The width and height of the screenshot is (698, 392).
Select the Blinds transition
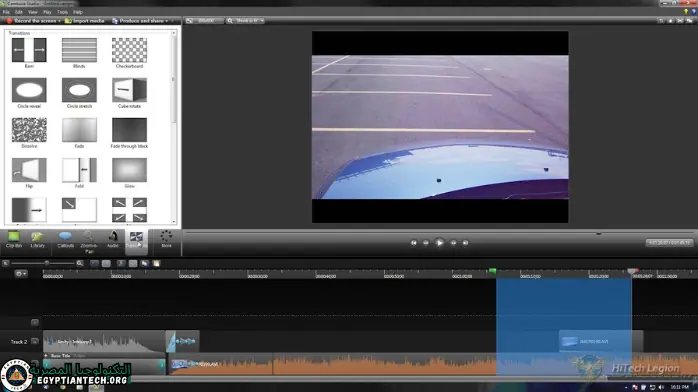pyautogui.click(x=79, y=50)
